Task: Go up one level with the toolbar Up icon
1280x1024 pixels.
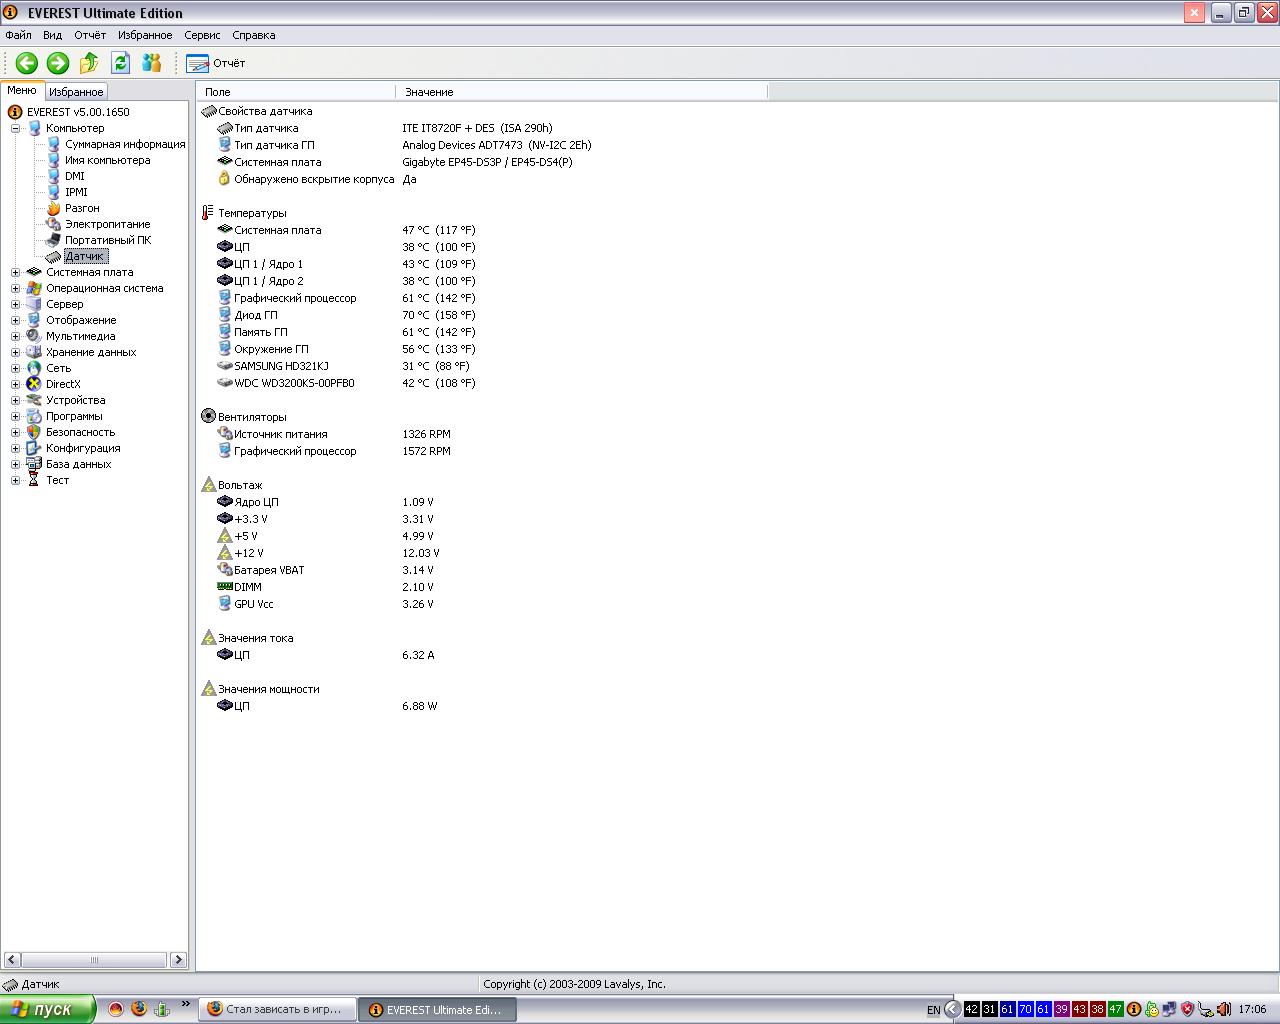Action: tap(89, 63)
